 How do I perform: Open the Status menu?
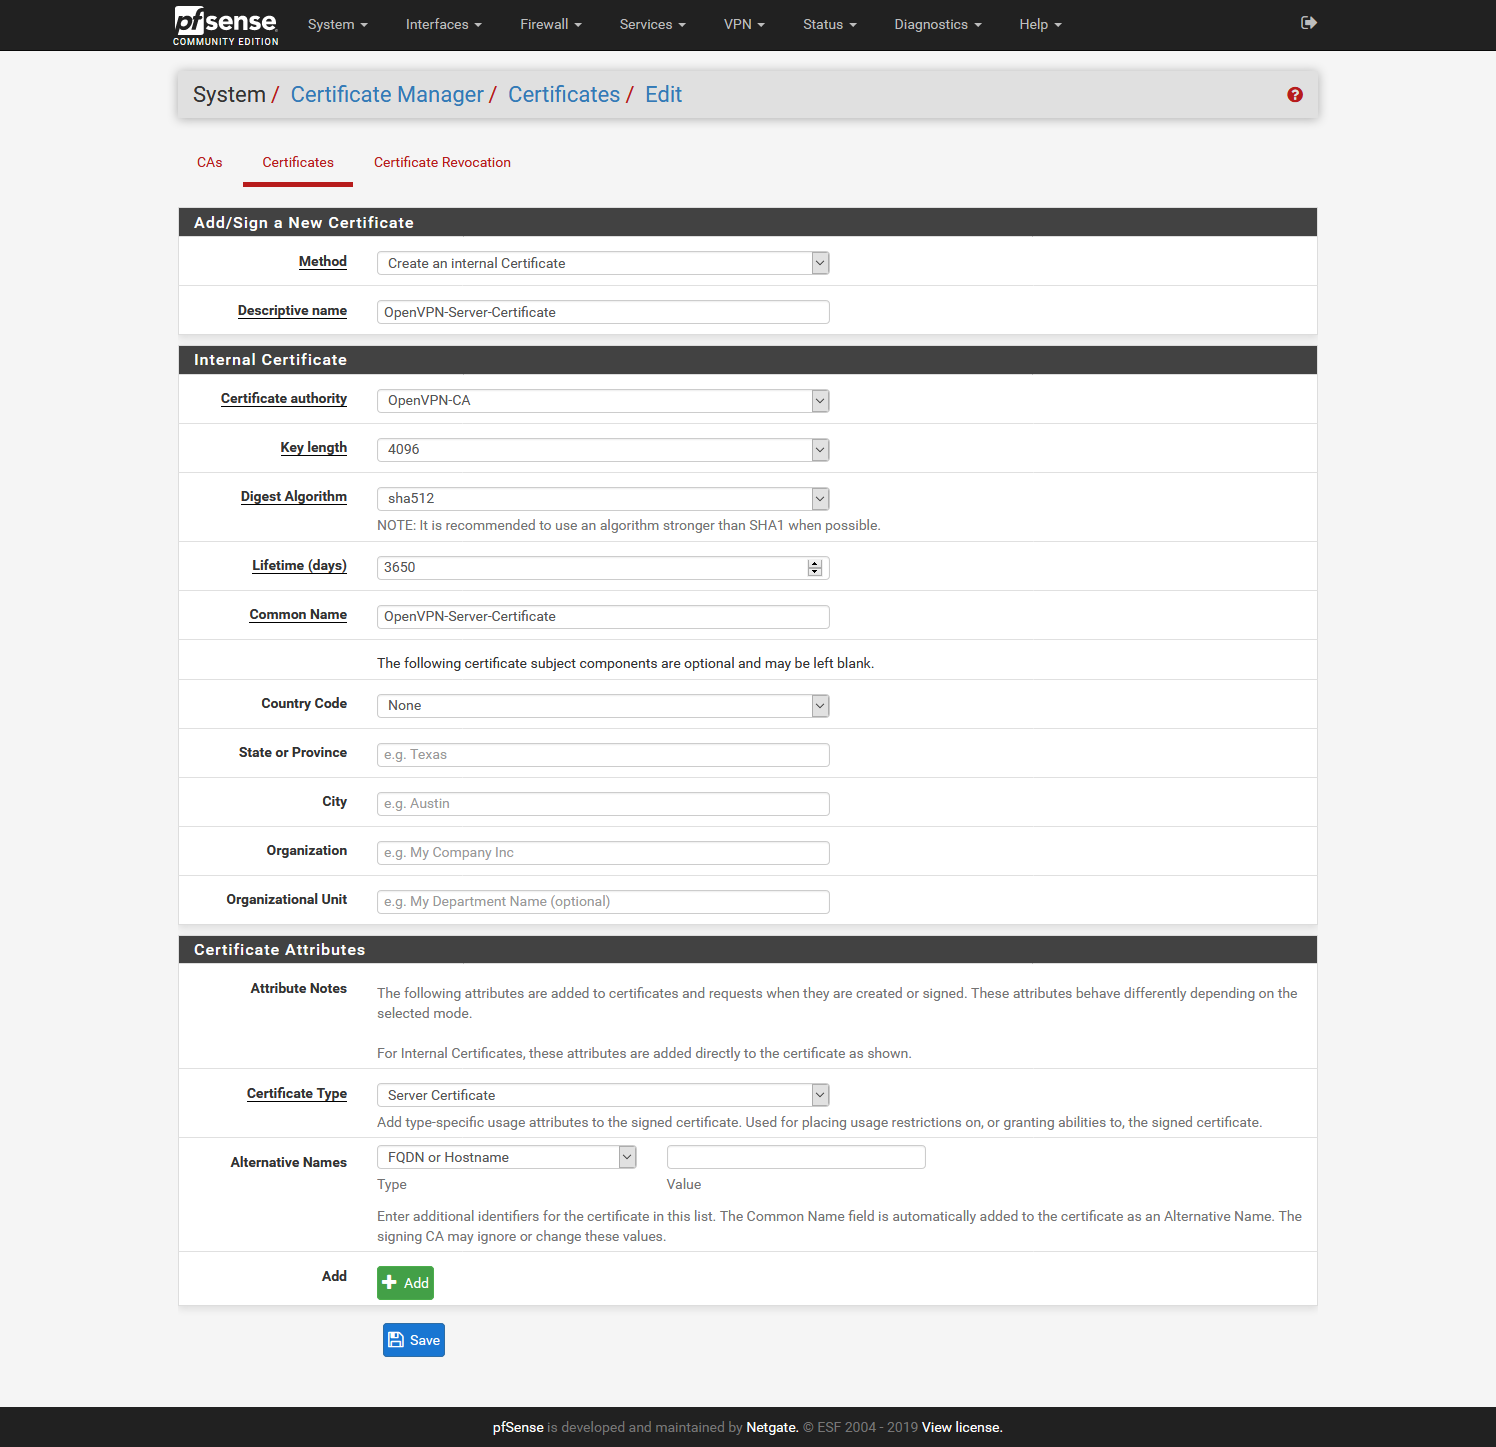click(830, 24)
